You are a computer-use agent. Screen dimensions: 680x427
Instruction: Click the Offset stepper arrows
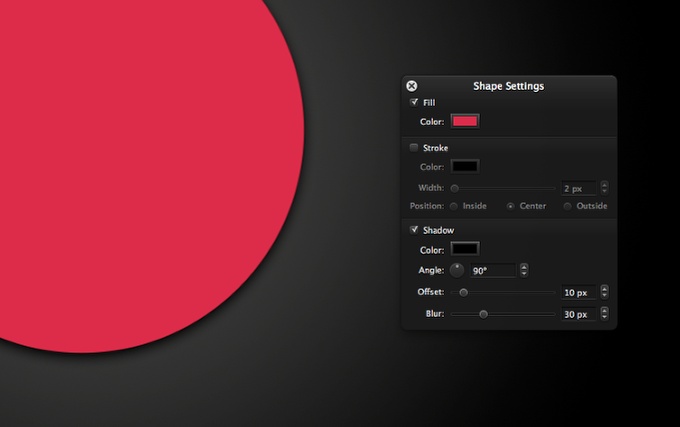pos(604,292)
